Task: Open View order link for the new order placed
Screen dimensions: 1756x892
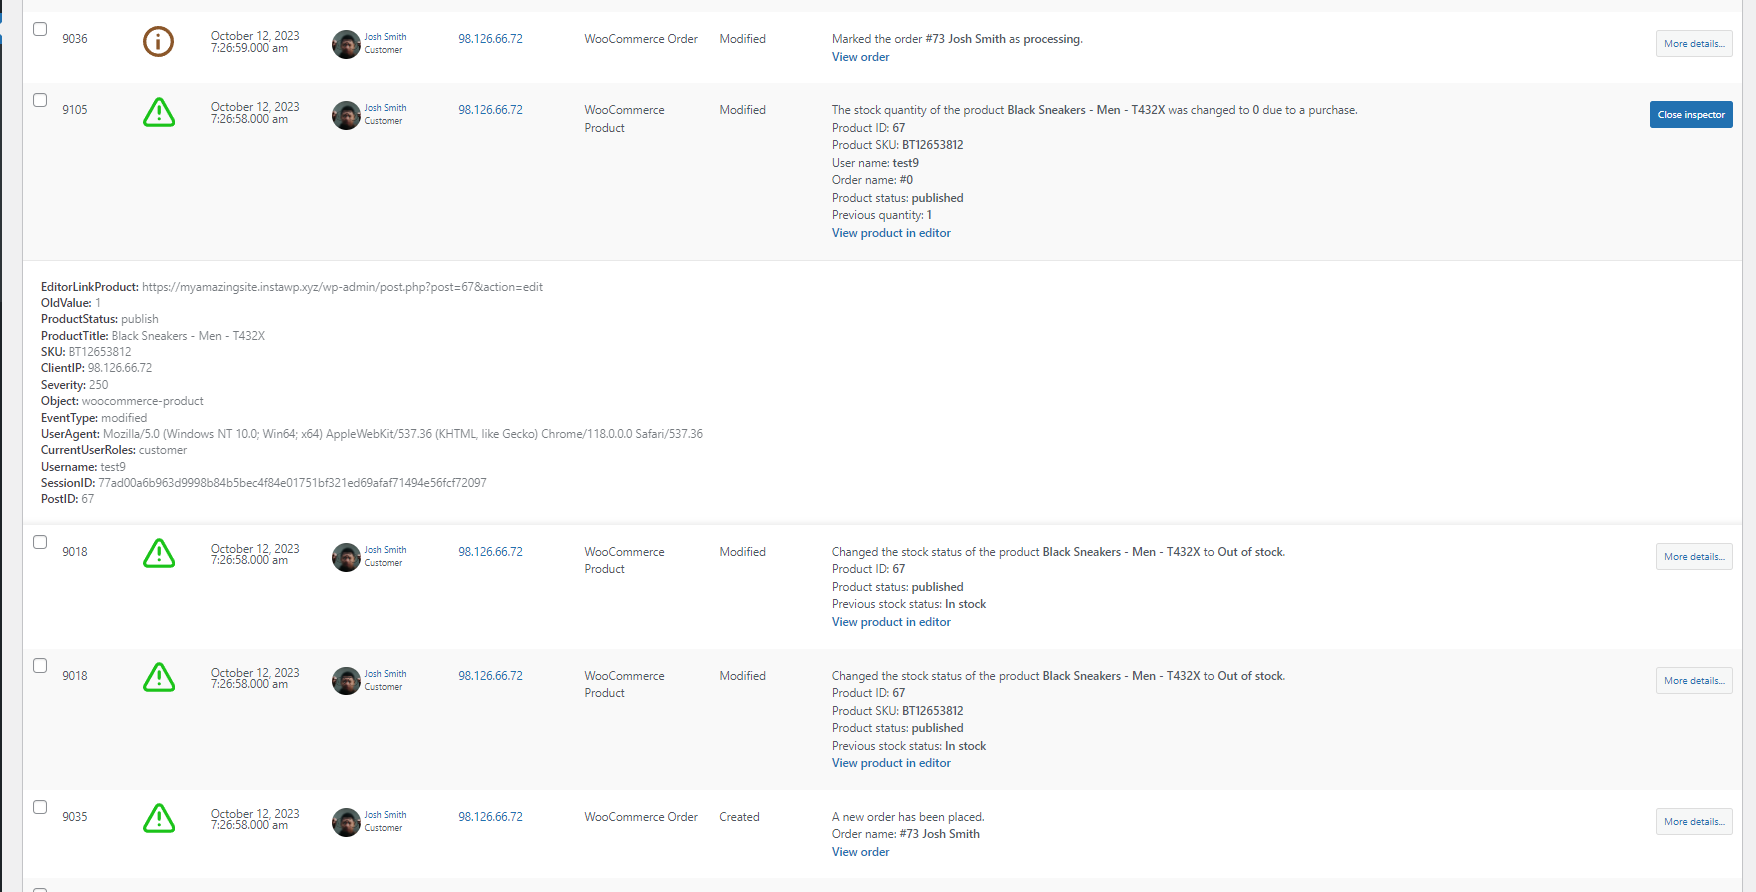Action: (x=860, y=852)
